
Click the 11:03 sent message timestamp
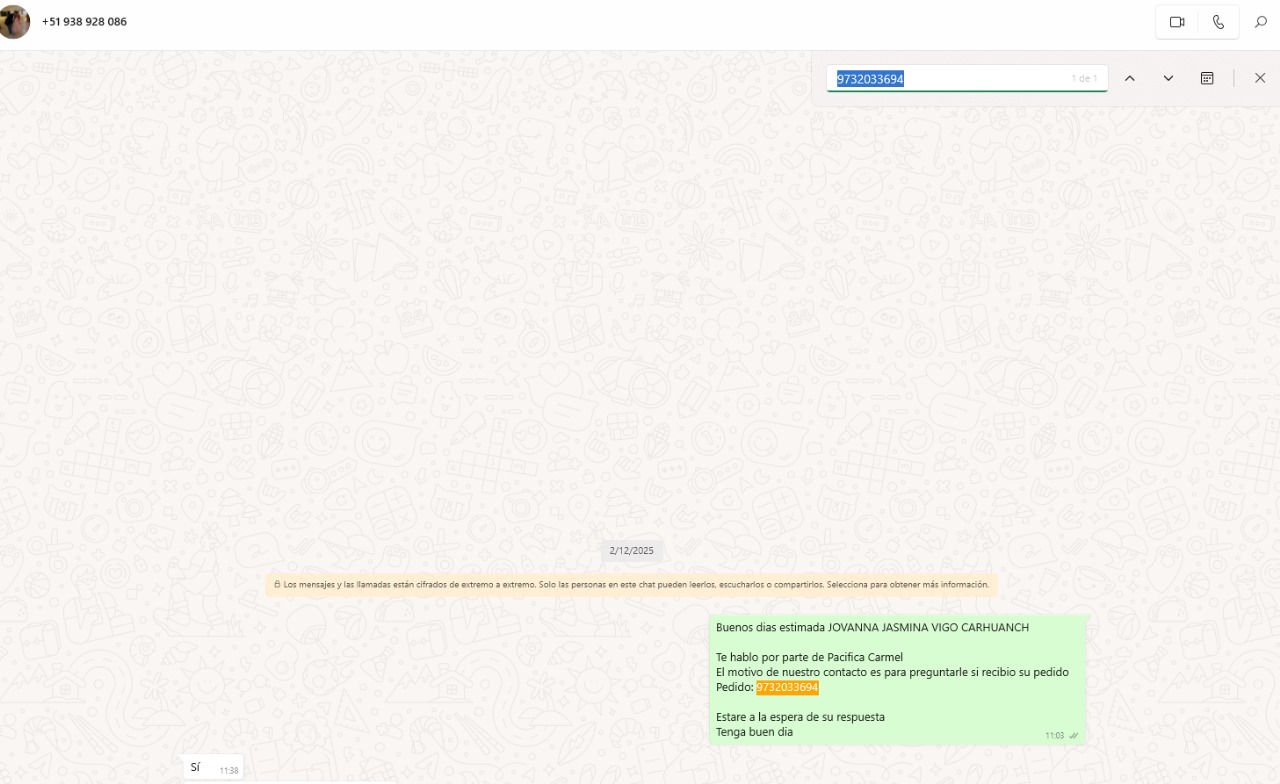1054,736
